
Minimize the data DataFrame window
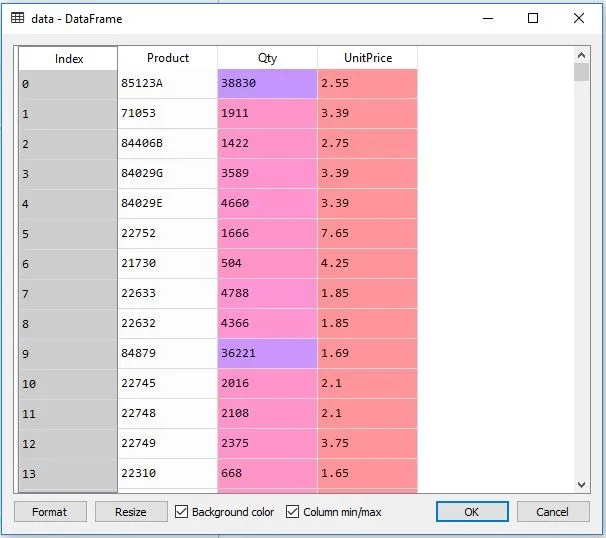coord(488,18)
